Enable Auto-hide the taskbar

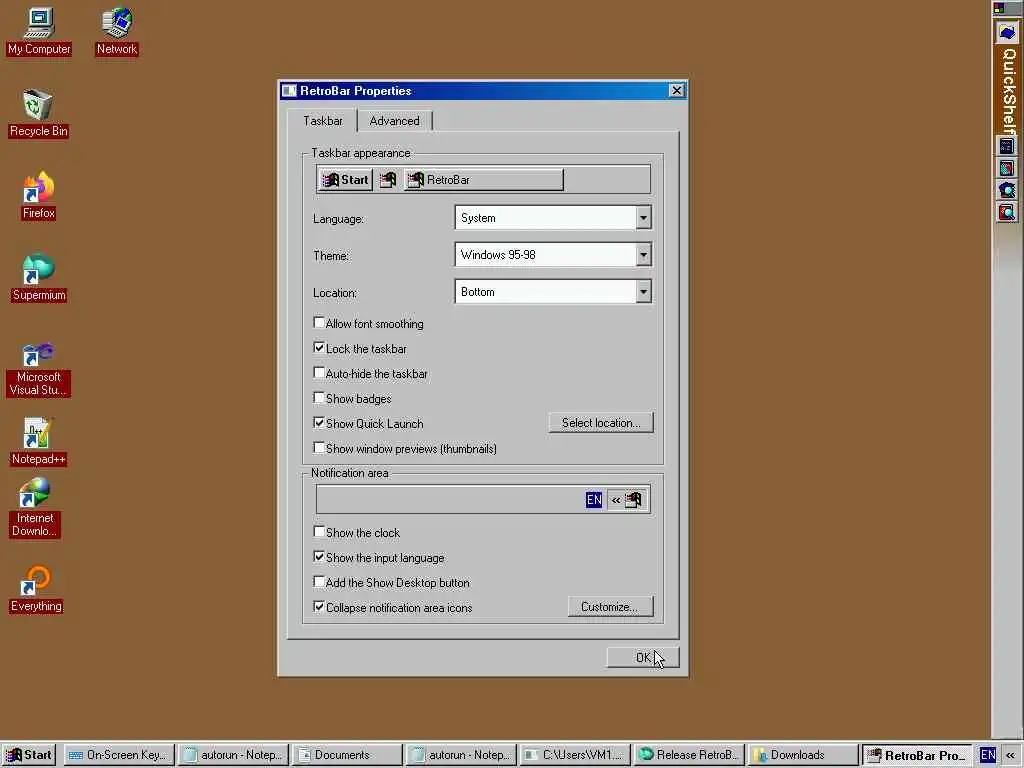tap(319, 372)
